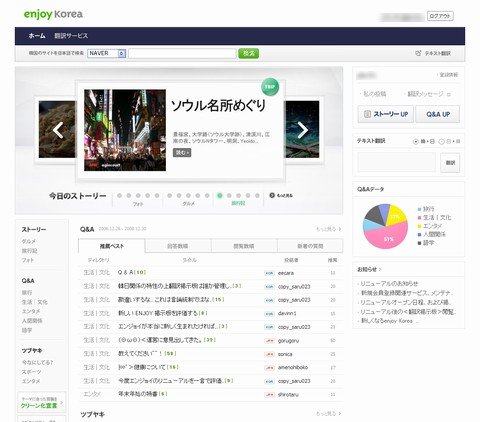This screenshot has height=422, width=480.
Task: Advance carousel with right arrow
Action: 303,130
